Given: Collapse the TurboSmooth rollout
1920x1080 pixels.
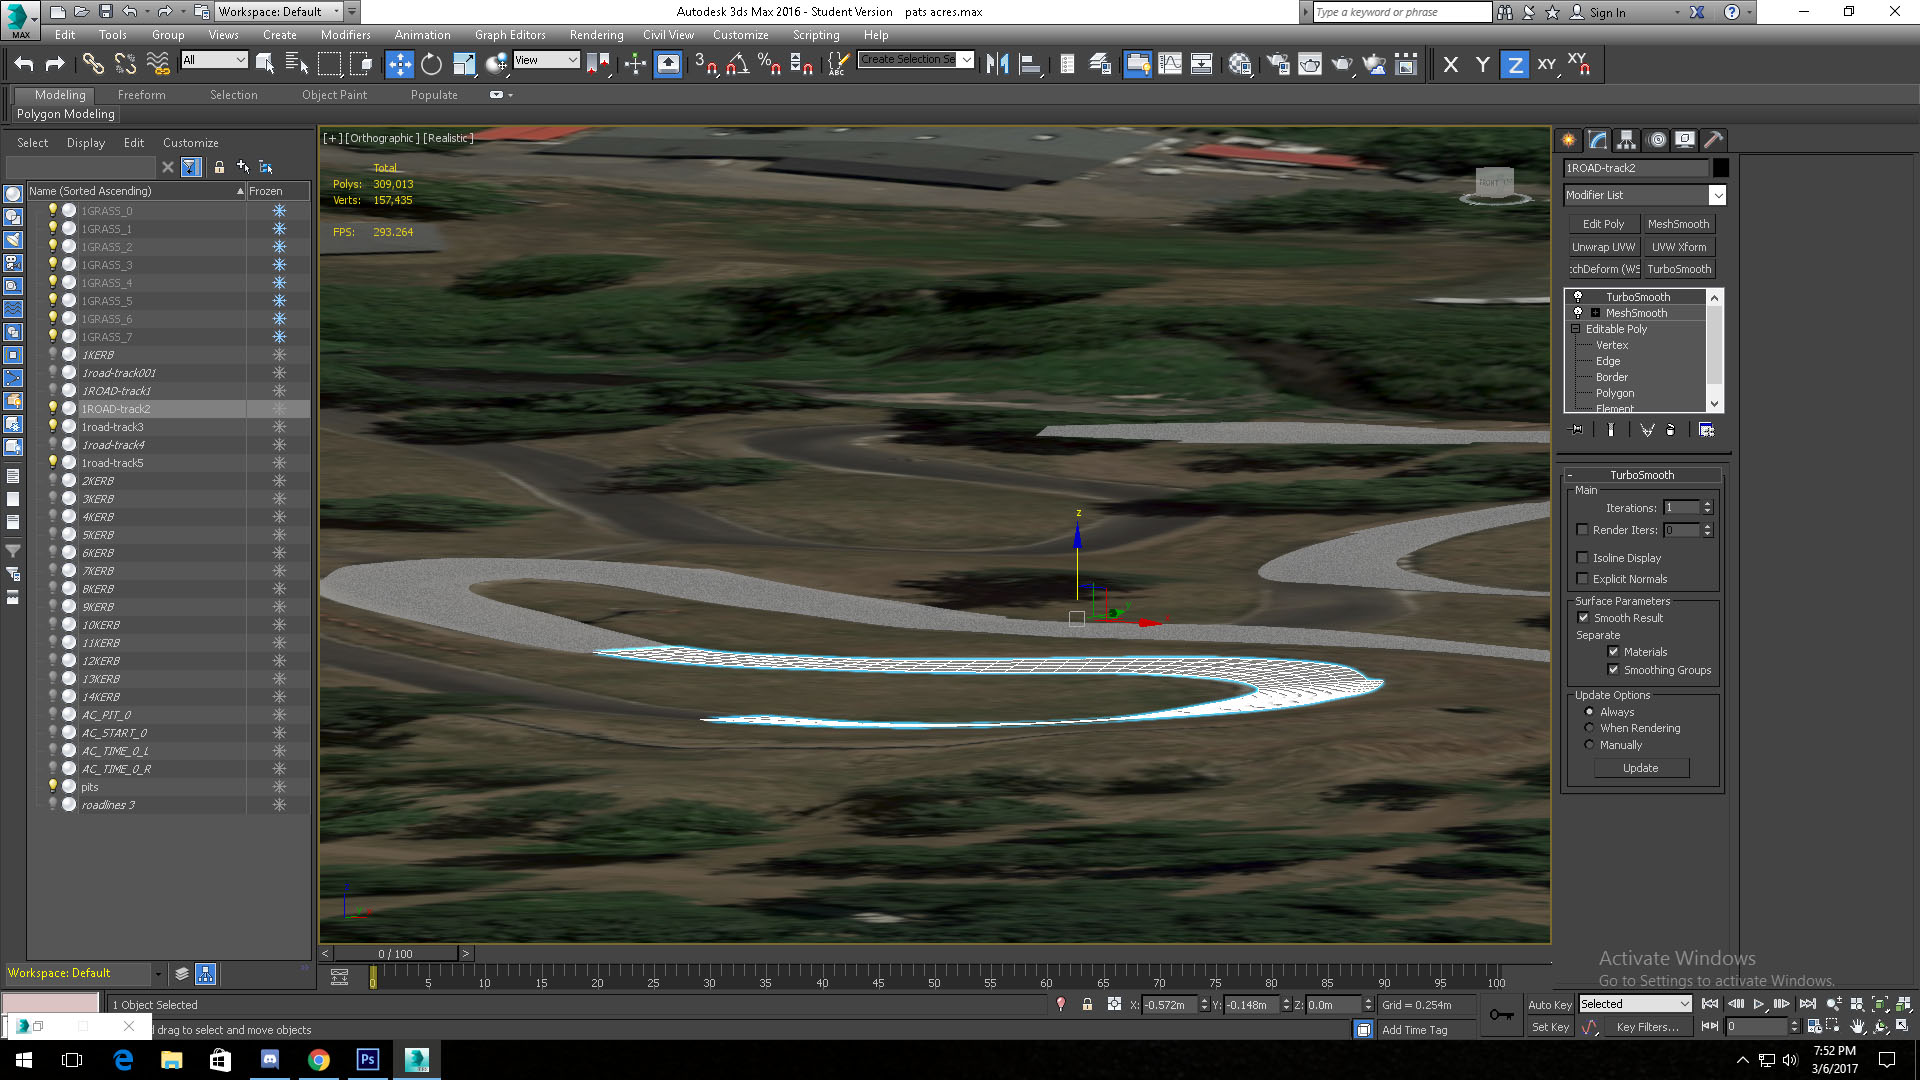Looking at the screenshot, I should click(1643, 475).
